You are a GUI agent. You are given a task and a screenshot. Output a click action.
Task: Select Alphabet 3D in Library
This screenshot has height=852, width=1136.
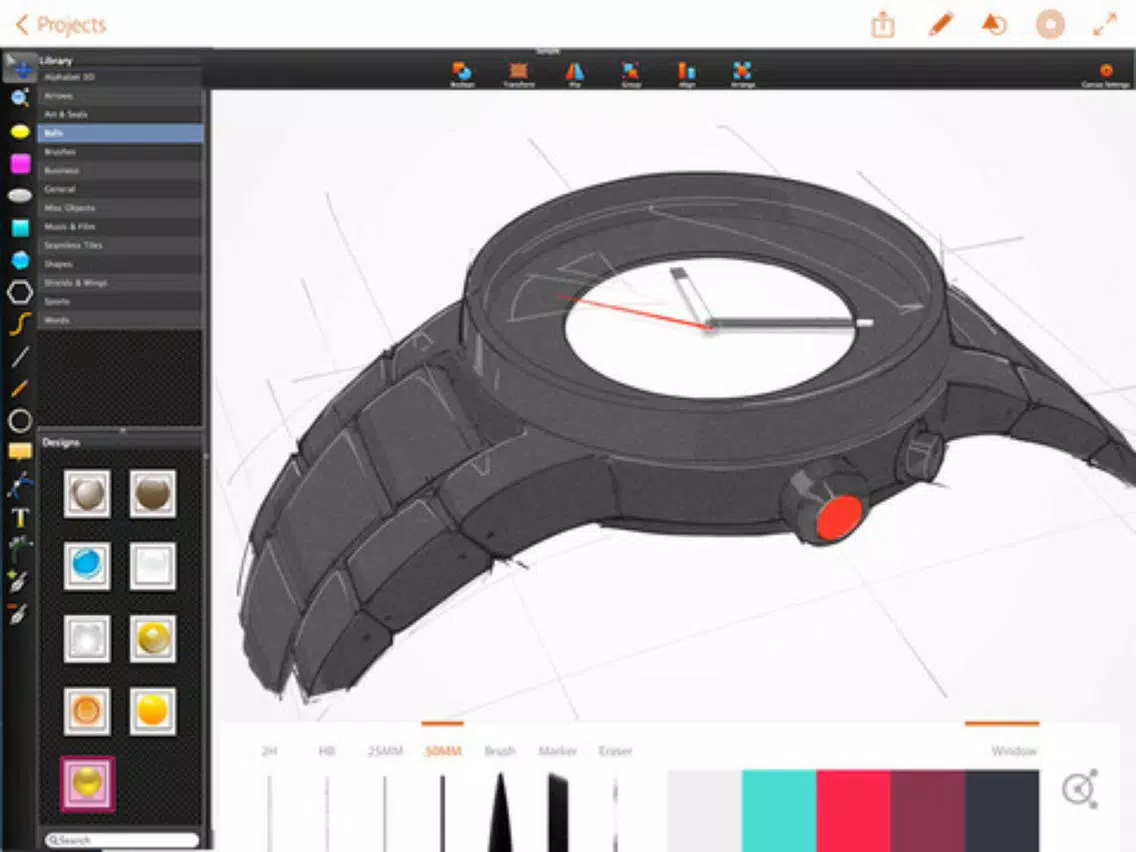pyautogui.click(x=120, y=77)
